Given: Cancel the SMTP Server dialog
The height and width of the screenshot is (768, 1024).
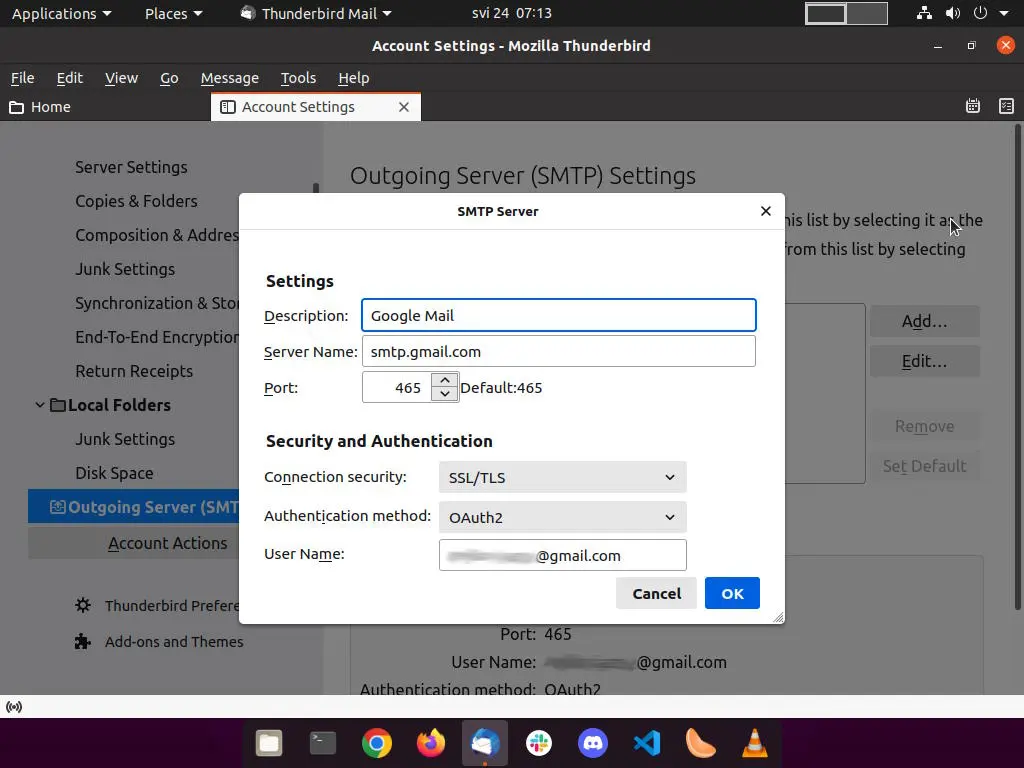Looking at the screenshot, I should tap(656, 593).
